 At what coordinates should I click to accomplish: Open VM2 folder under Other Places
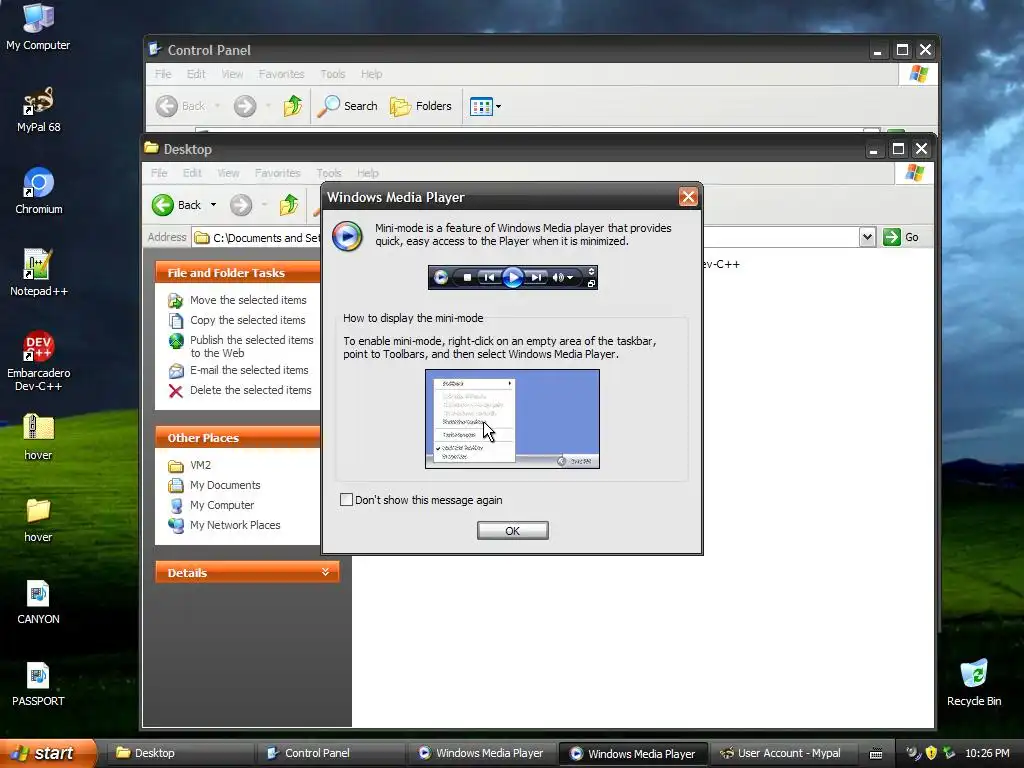point(200,465)
